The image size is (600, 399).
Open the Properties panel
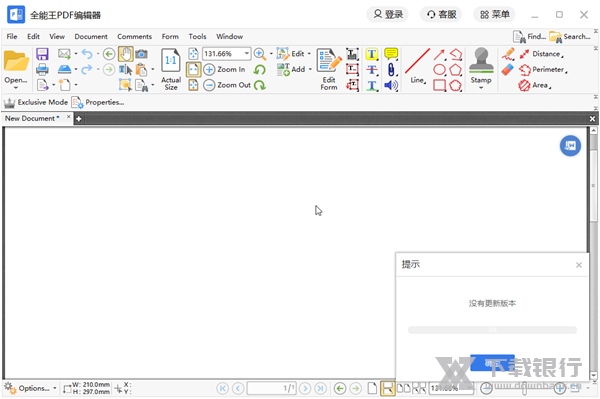pyautogui.click(x=98, y=102)
